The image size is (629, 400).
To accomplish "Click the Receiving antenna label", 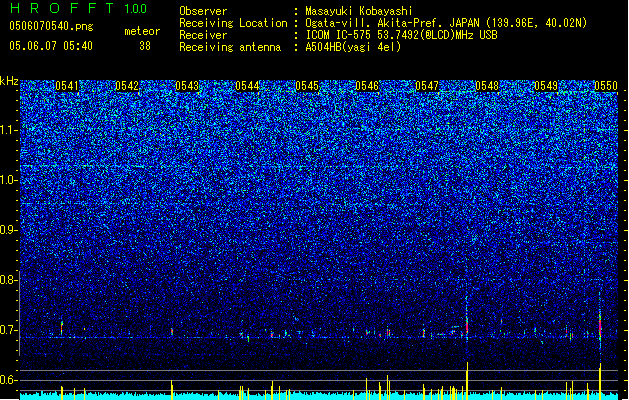I will [x=230, y=47].
